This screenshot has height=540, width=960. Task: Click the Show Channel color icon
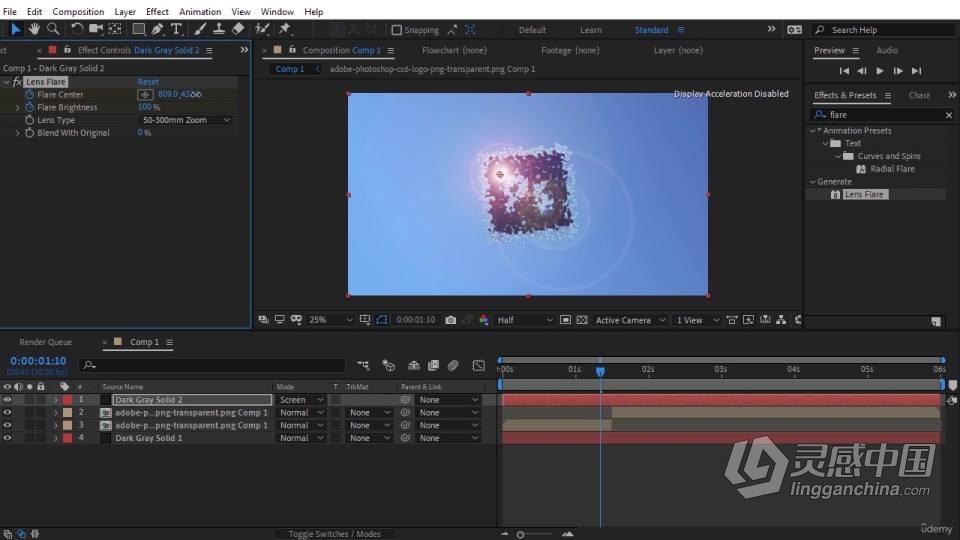tap(484, 320)
